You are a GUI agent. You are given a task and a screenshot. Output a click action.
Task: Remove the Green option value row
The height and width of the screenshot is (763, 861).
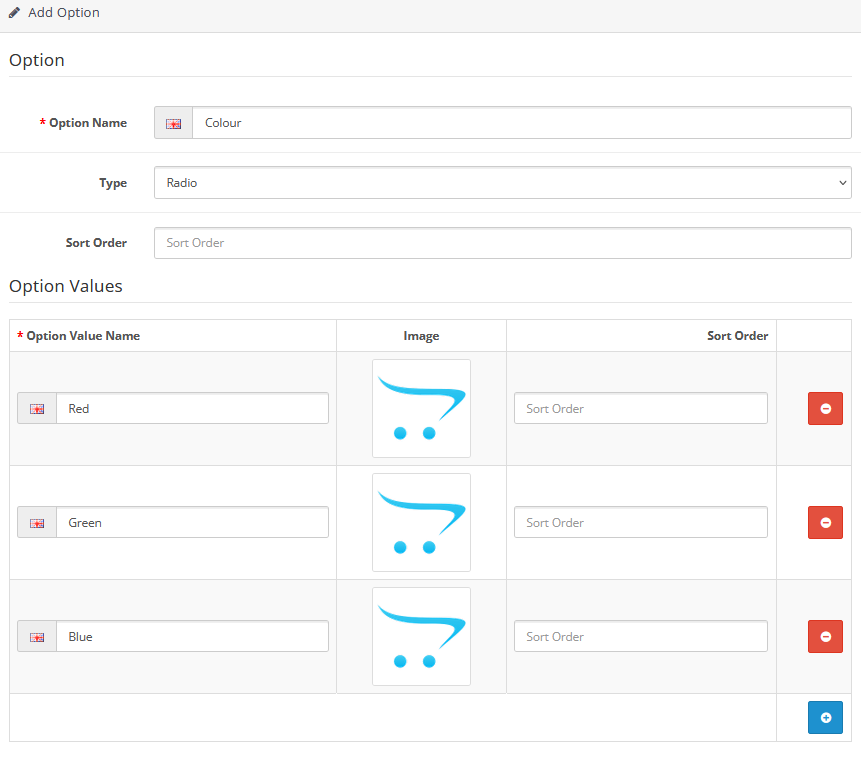(825, 522)
